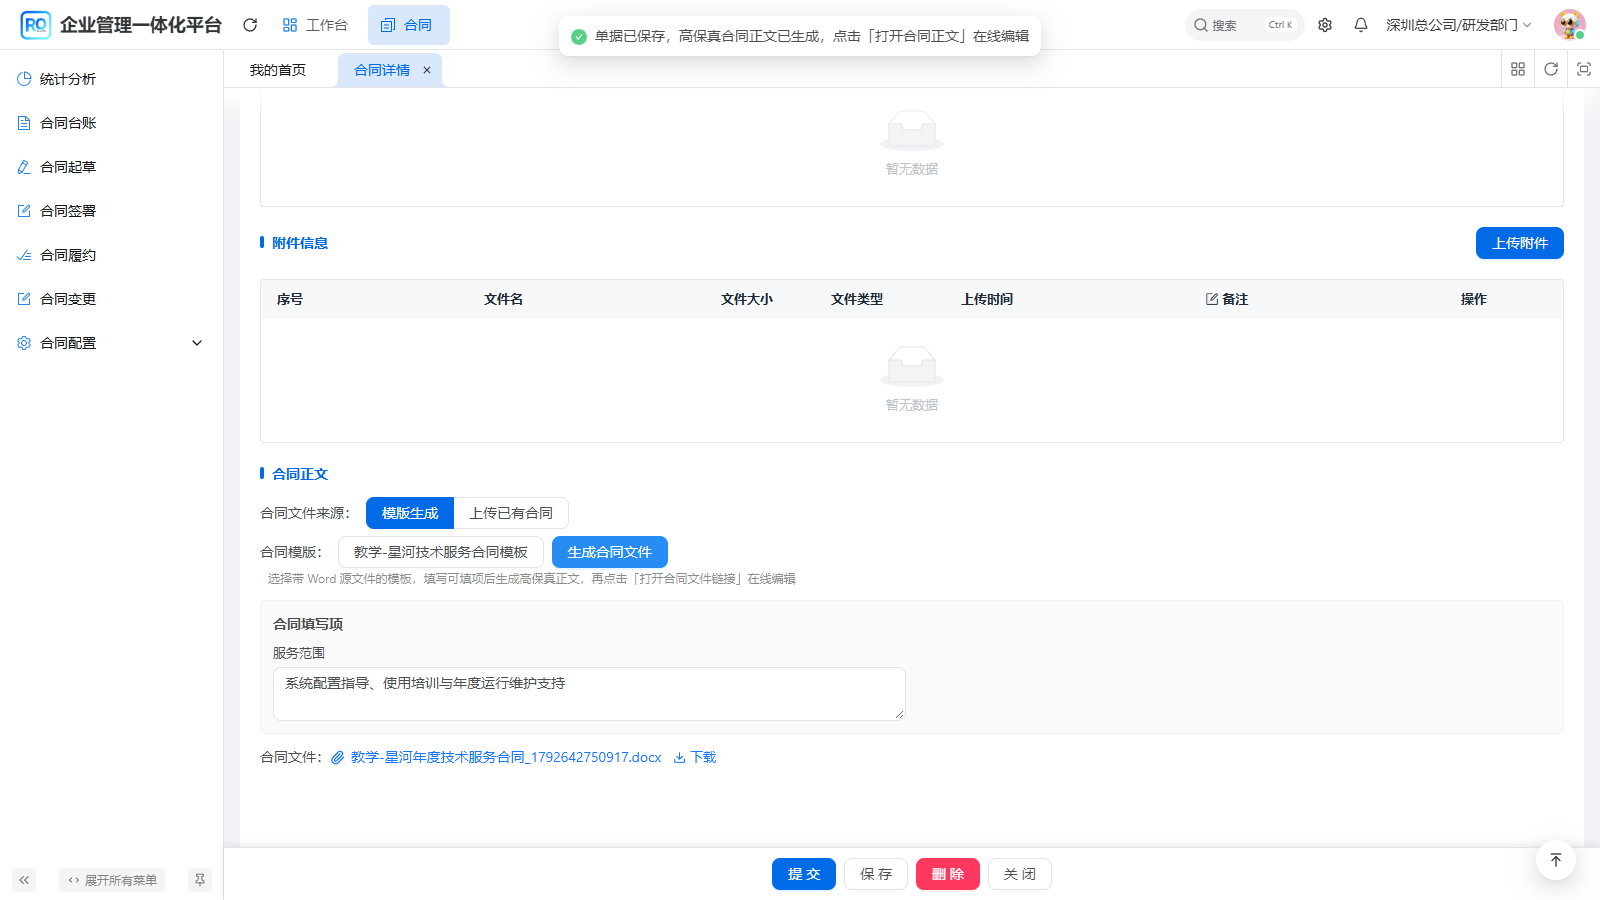The height and width of the screenshot is (900, 1600).
Task: Switch to 合同 top navigation
Action: pyautogui.click(x=408, y=25)
